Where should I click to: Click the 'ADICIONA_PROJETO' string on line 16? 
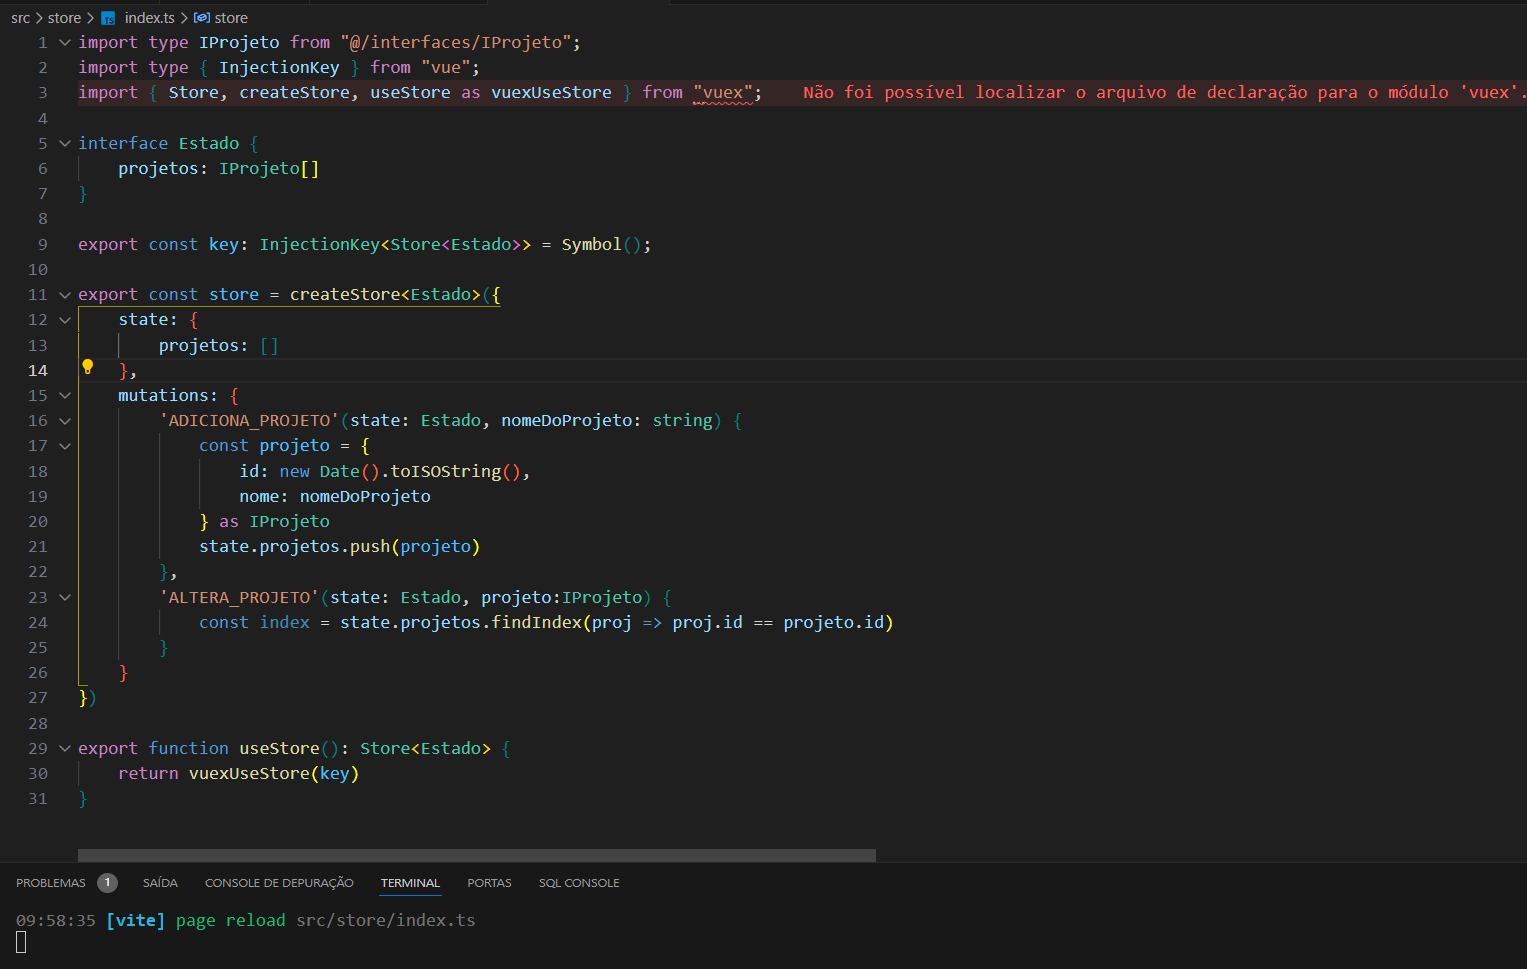point(249,421)
